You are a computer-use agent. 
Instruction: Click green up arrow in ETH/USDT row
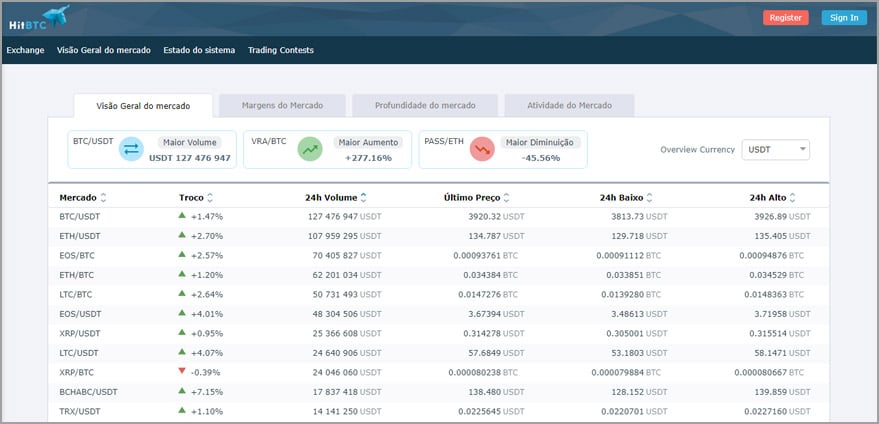(x=182, y=235)
